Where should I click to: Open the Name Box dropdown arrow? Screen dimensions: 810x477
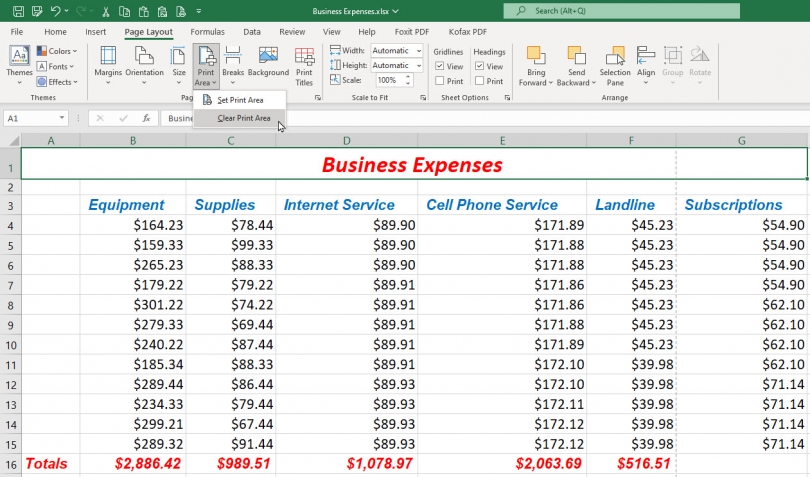coord(61,118)
